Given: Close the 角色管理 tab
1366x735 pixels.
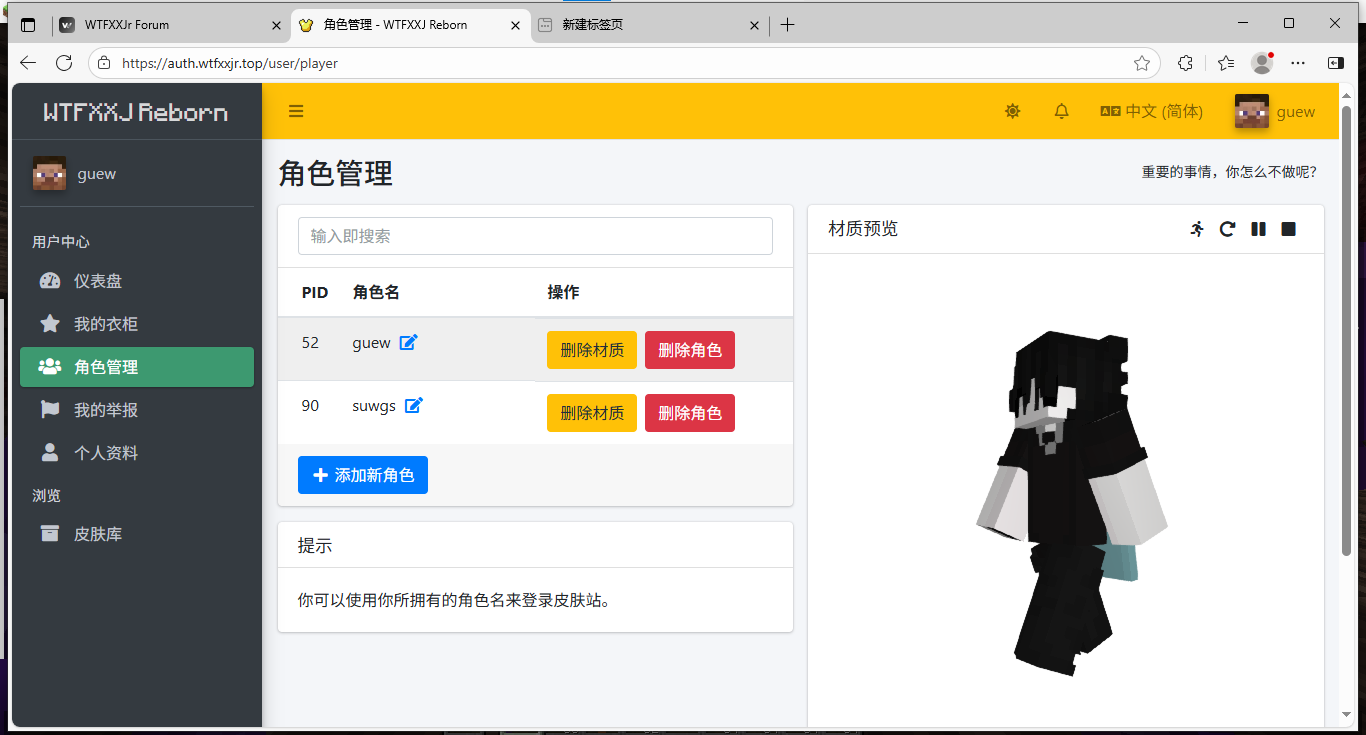Looking at the screenshot, I should coord(515,25).
